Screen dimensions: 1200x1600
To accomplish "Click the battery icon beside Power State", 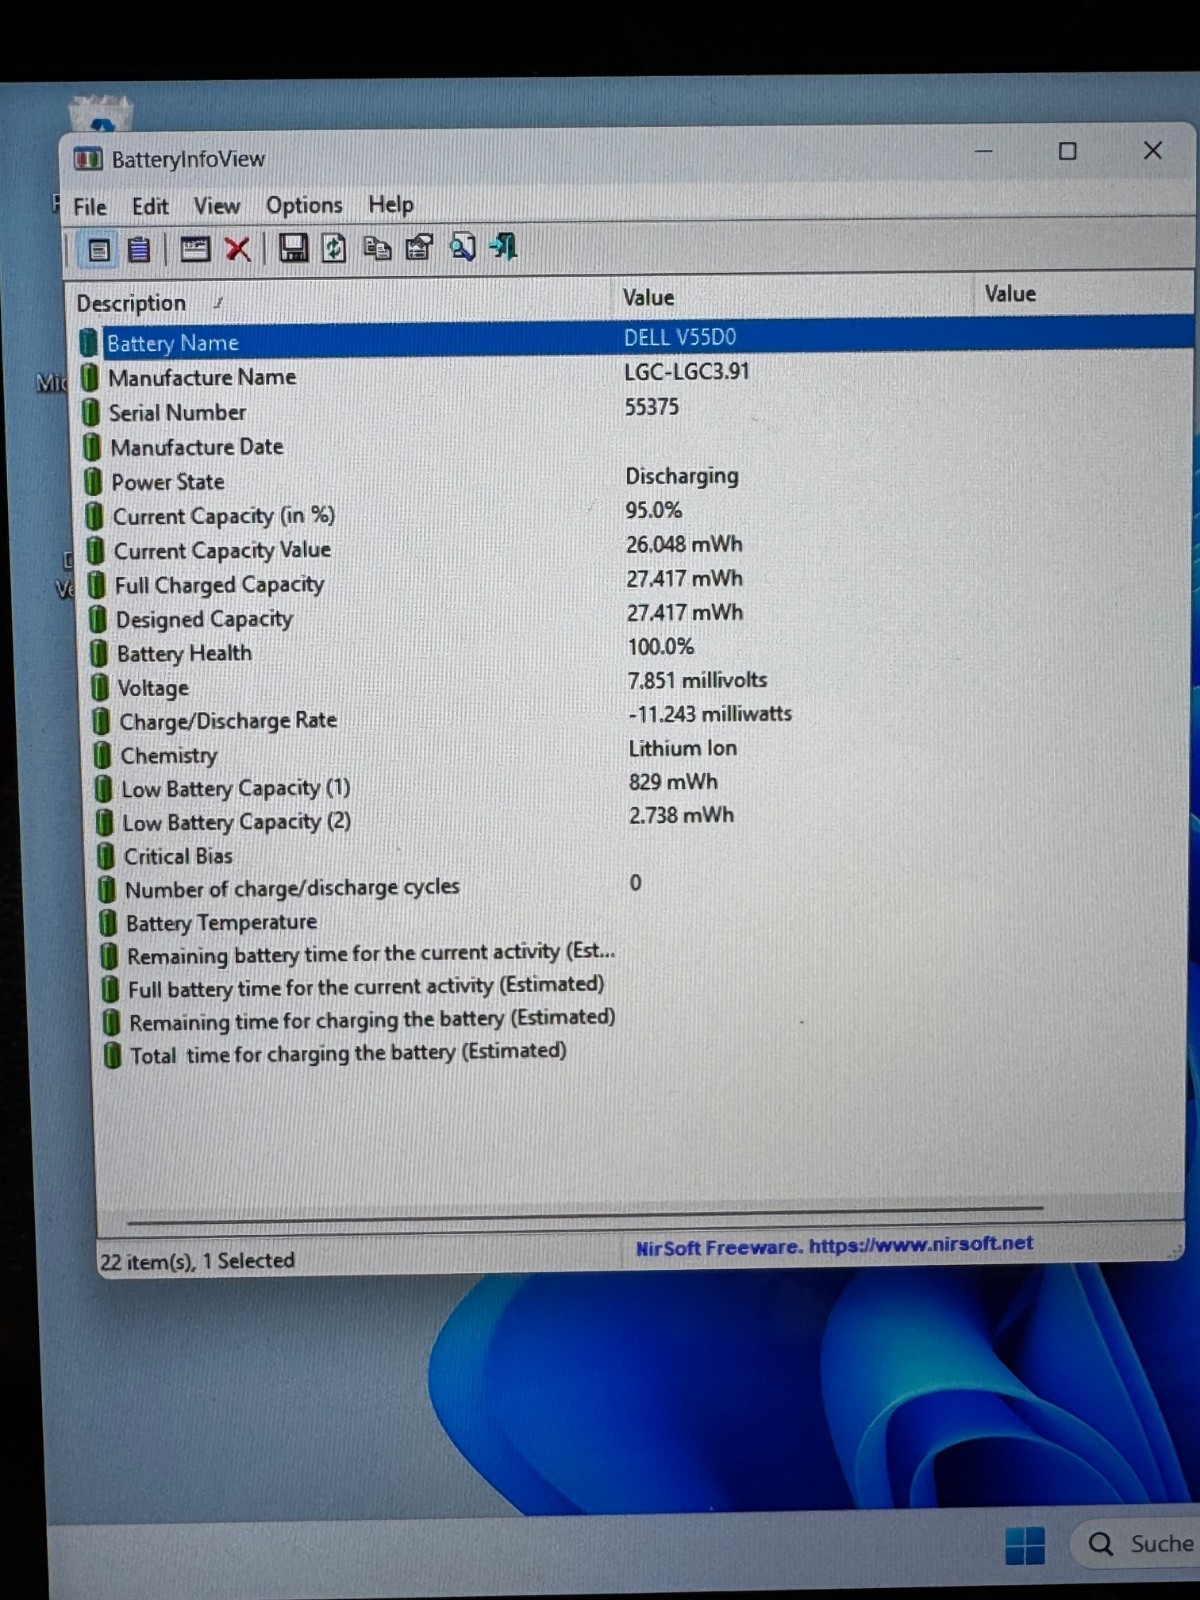I will click(x=93, y=482).
